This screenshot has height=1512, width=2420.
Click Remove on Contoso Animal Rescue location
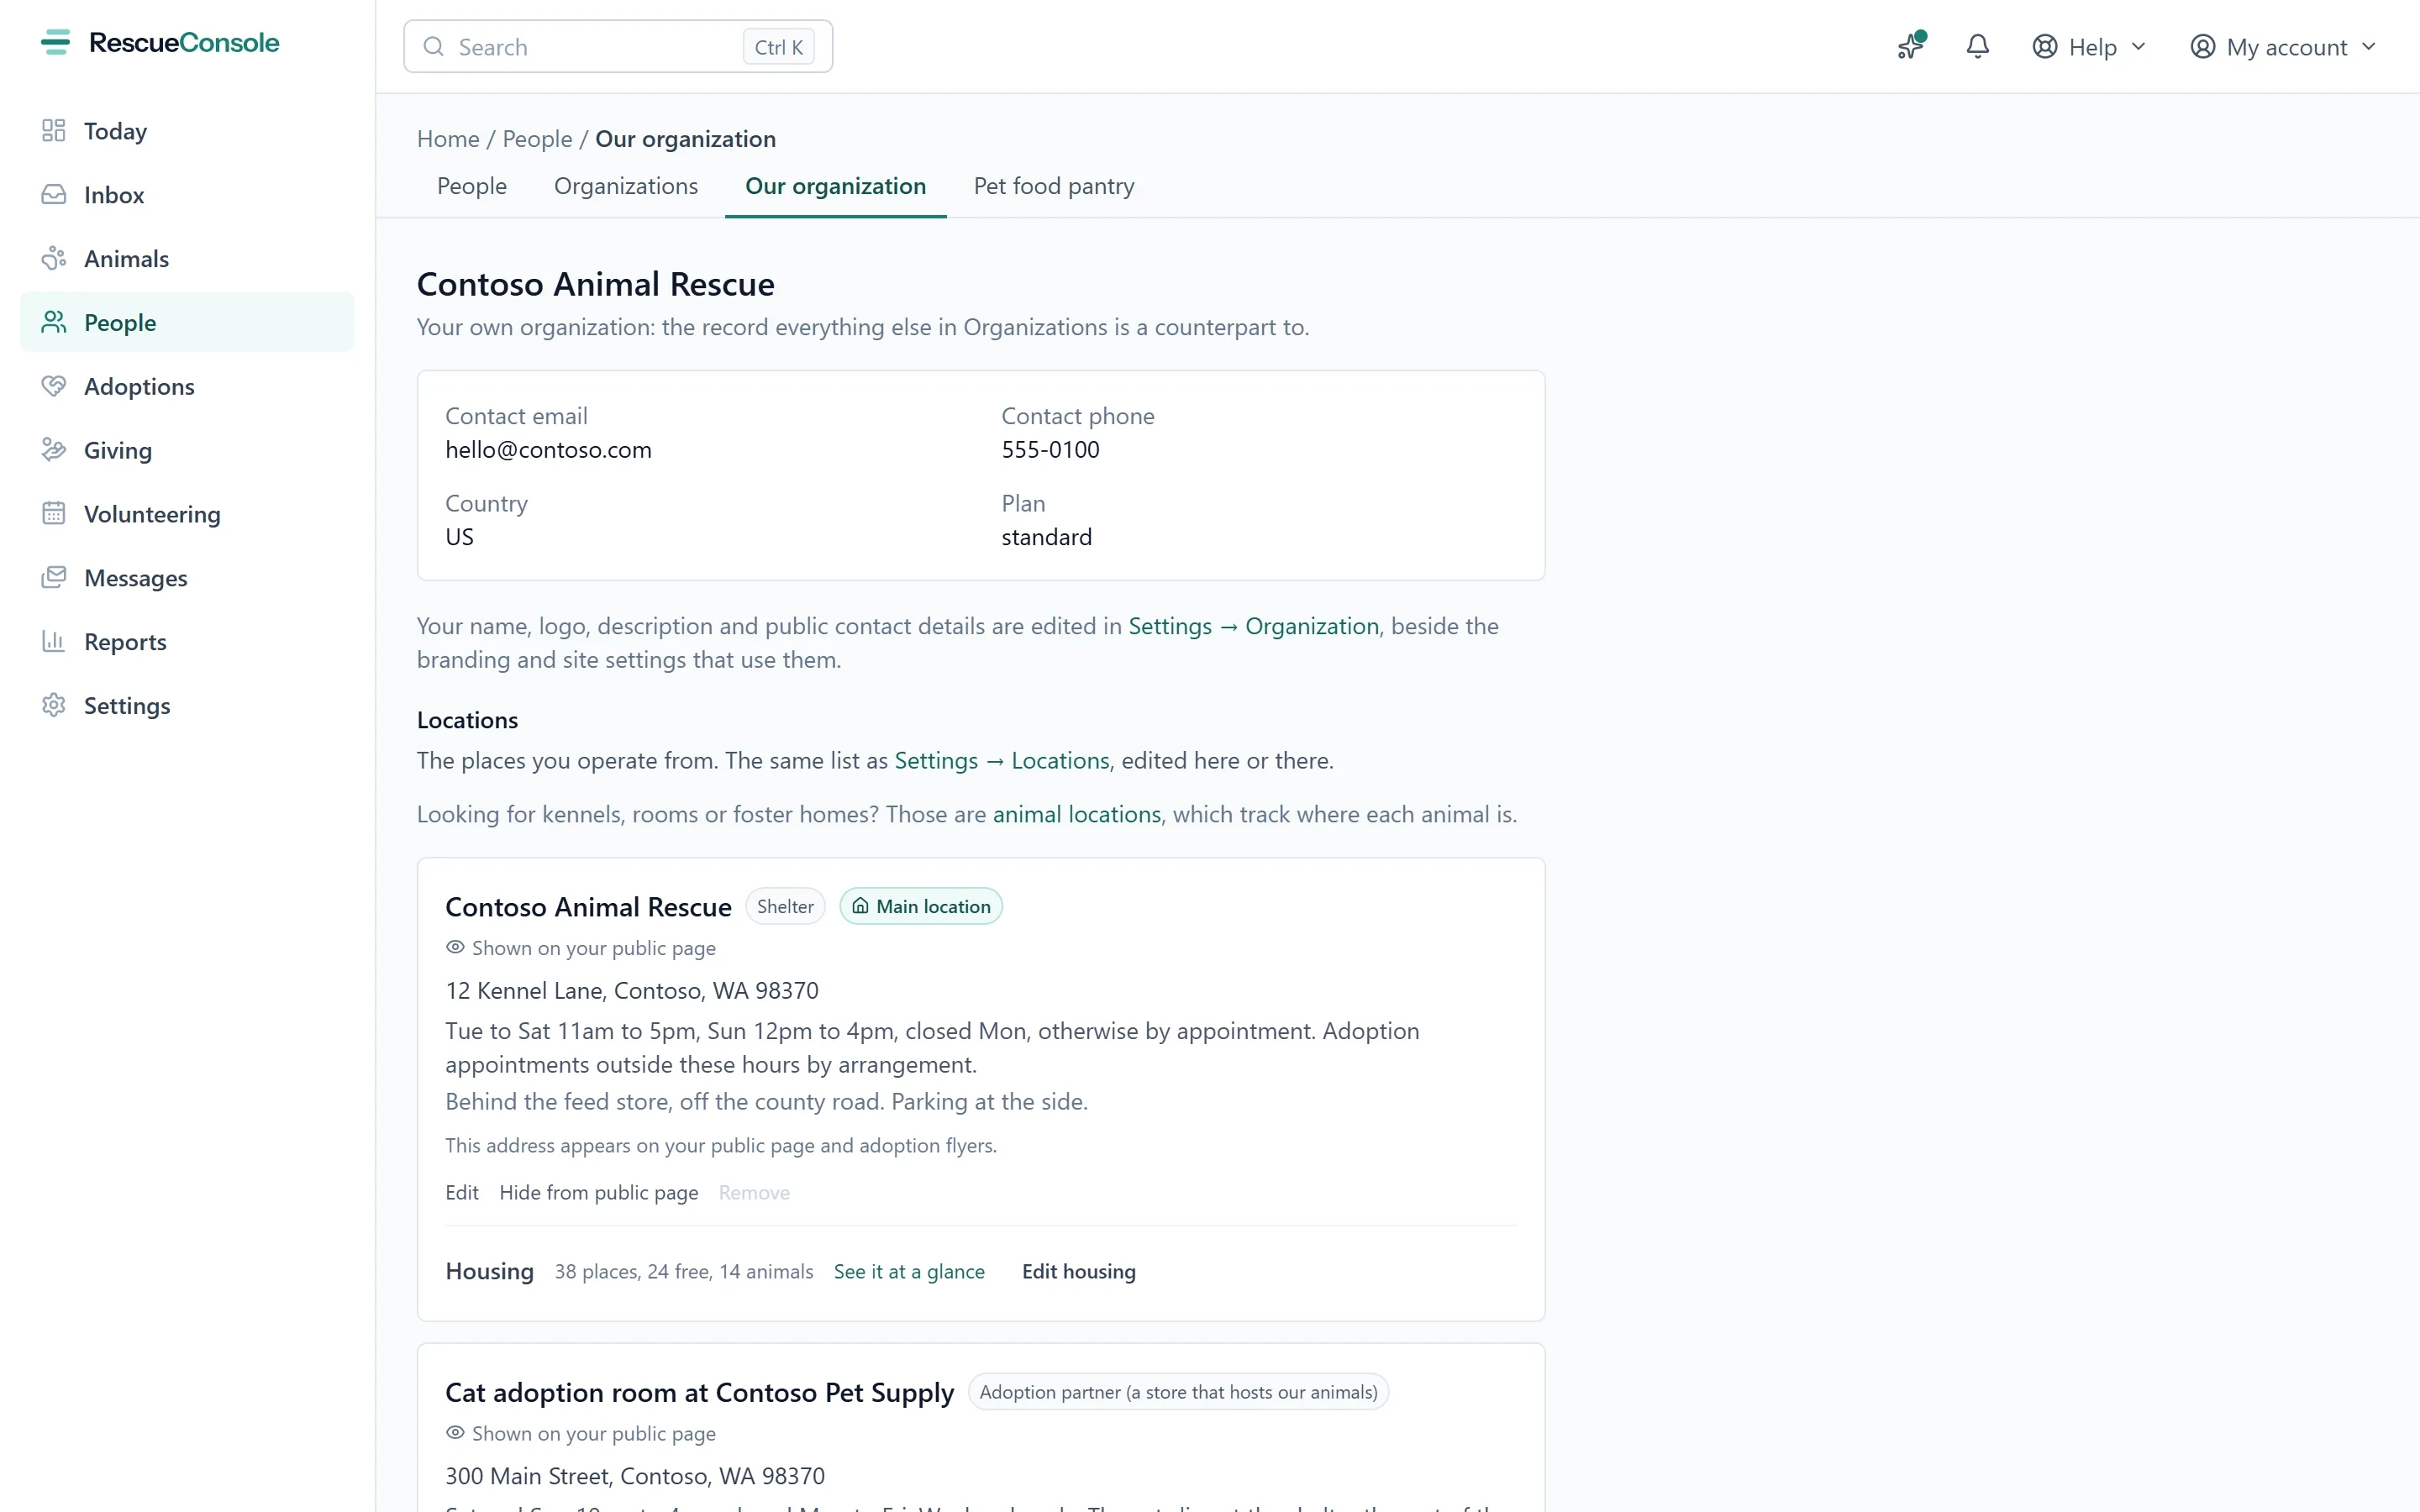pos(754,1192)
